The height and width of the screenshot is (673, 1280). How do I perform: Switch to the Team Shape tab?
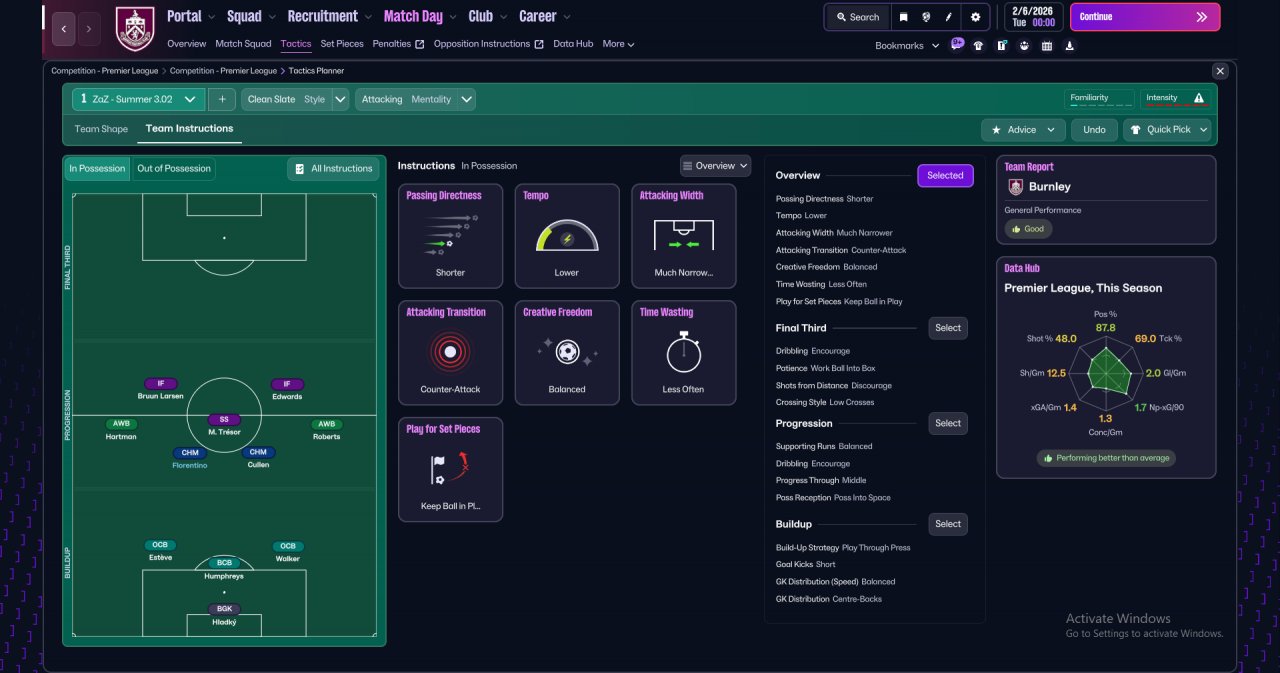(101, 129)
